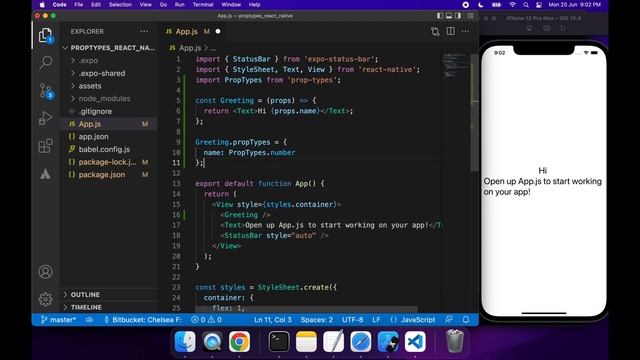Open Finder from the dock
The width and height of the screenshot is (640, 360).
[185, 341]
